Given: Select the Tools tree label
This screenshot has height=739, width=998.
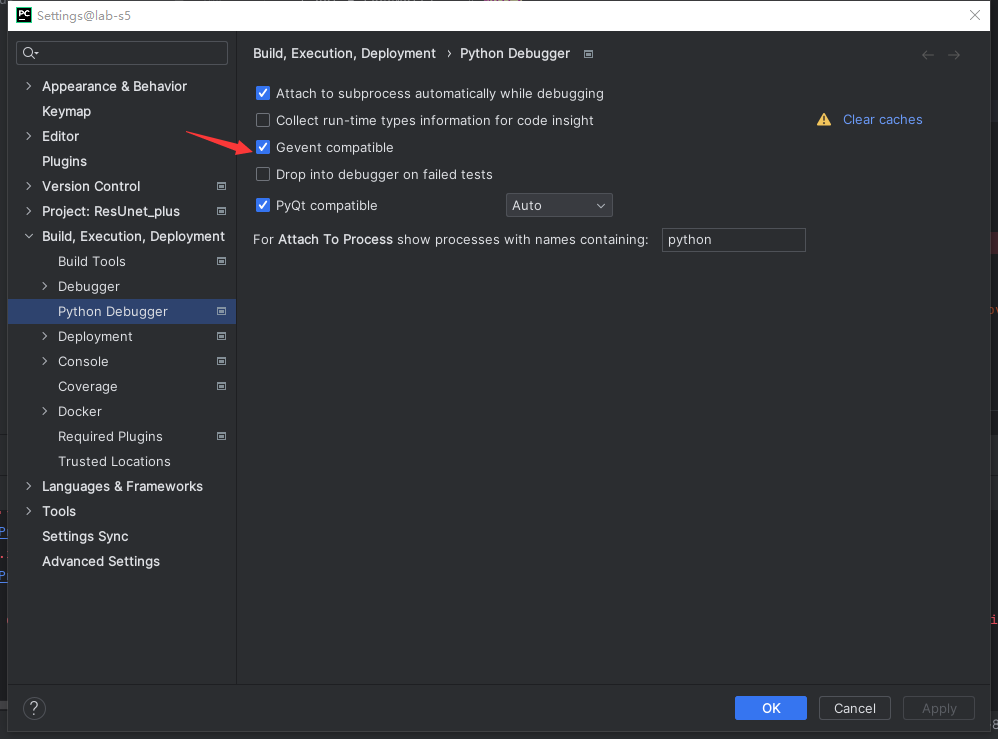Looking at the screenshot, I should 59,511.
